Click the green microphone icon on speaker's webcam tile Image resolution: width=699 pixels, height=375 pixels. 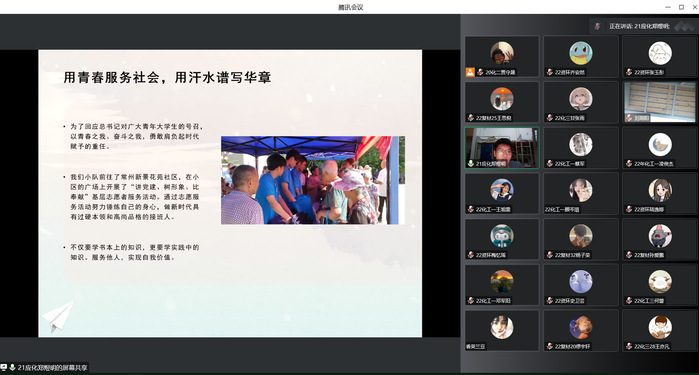470,164
